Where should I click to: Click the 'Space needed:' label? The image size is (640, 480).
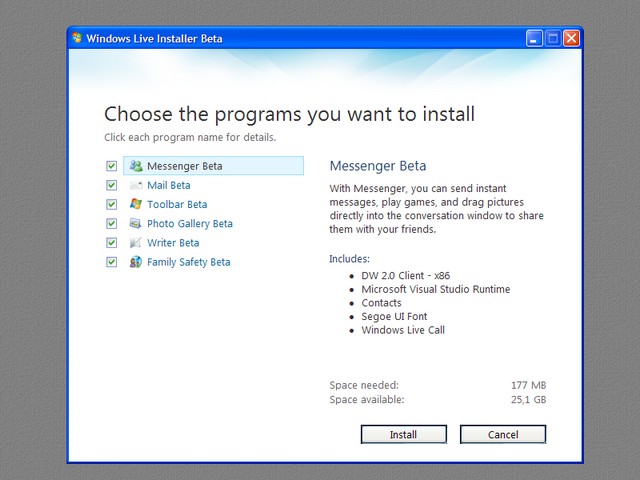click(x=364, y=385)
